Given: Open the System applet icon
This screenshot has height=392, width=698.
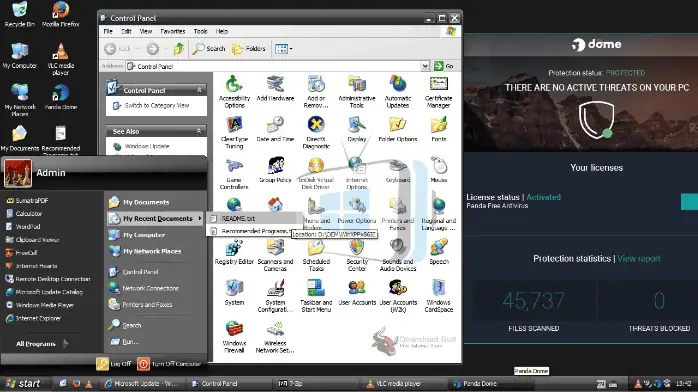Looking at the screenshot, I should (234, 293).
